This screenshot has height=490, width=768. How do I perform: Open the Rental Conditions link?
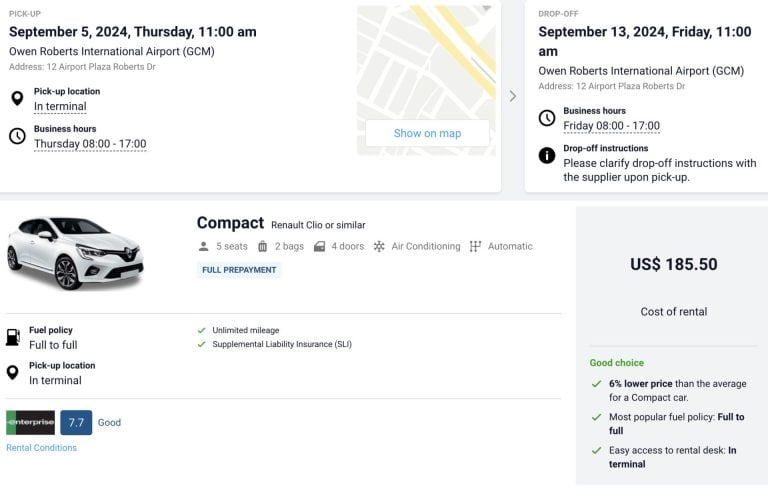41,448
